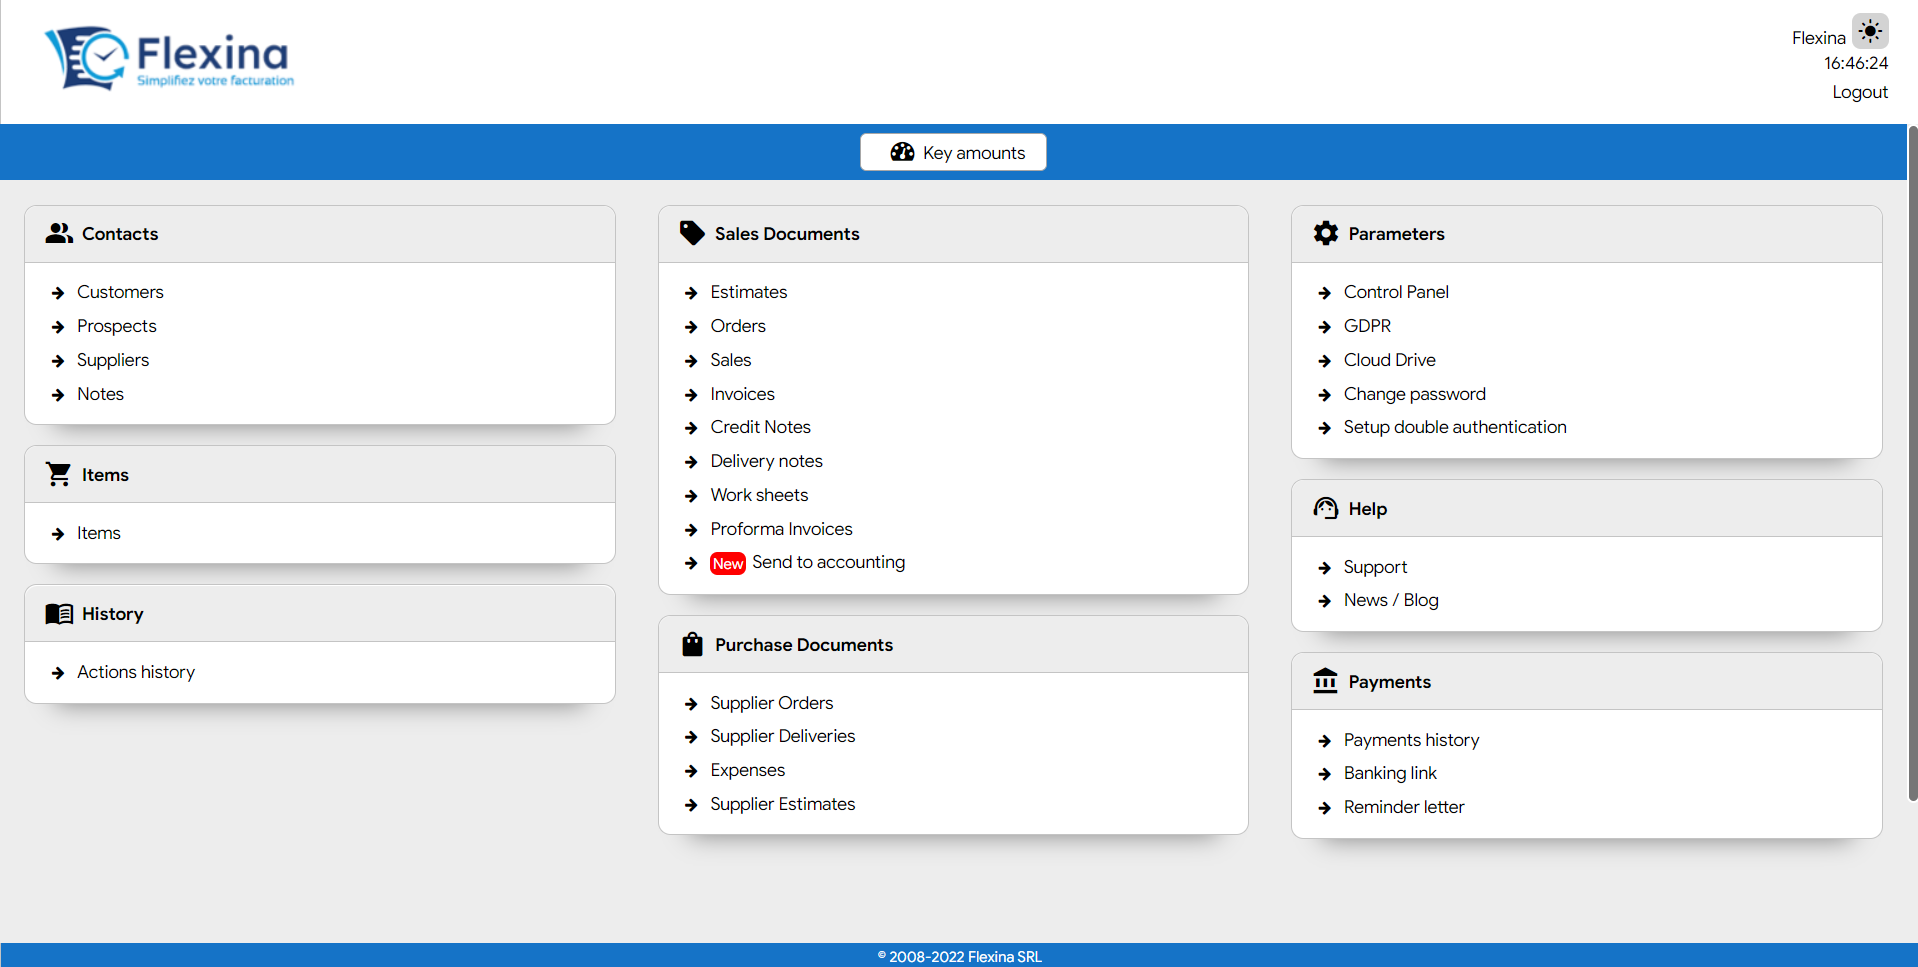
Task: Click the arrow icon beside Control Panel
Action: pyautogui.click(x=1325, y=293)
